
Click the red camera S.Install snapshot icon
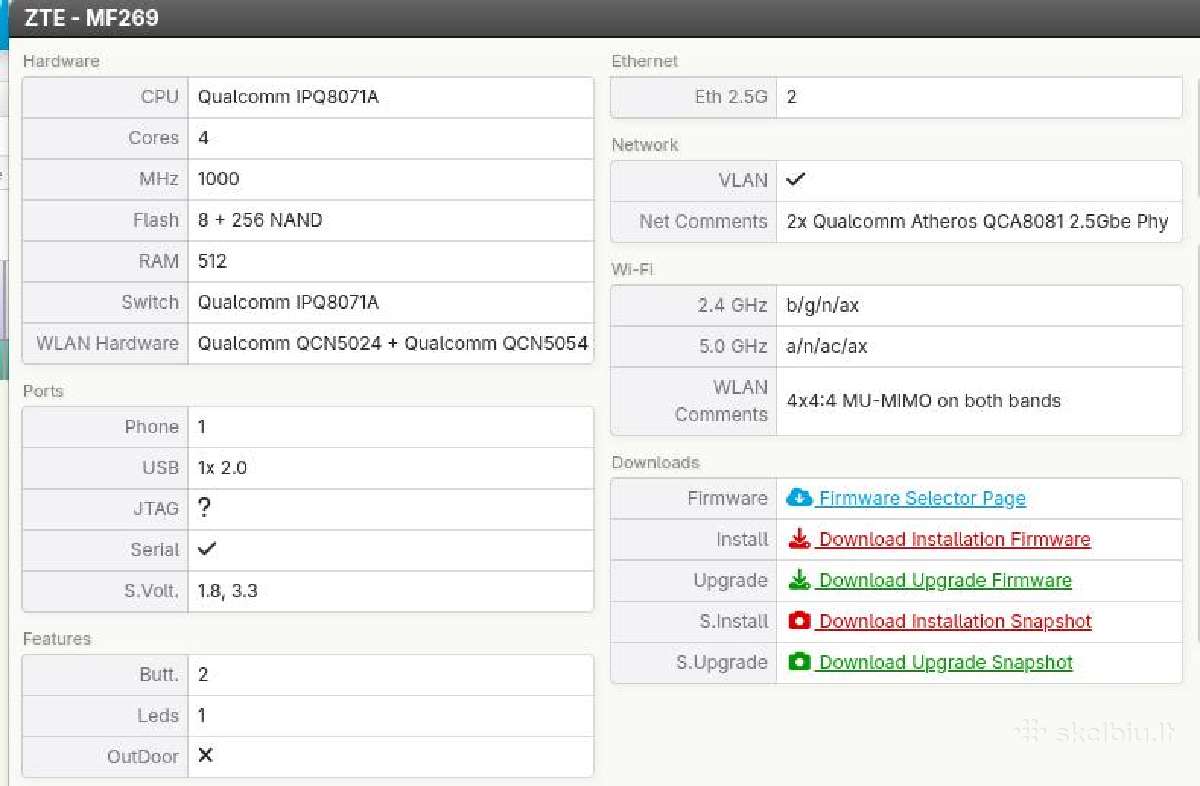pos(799,621)
